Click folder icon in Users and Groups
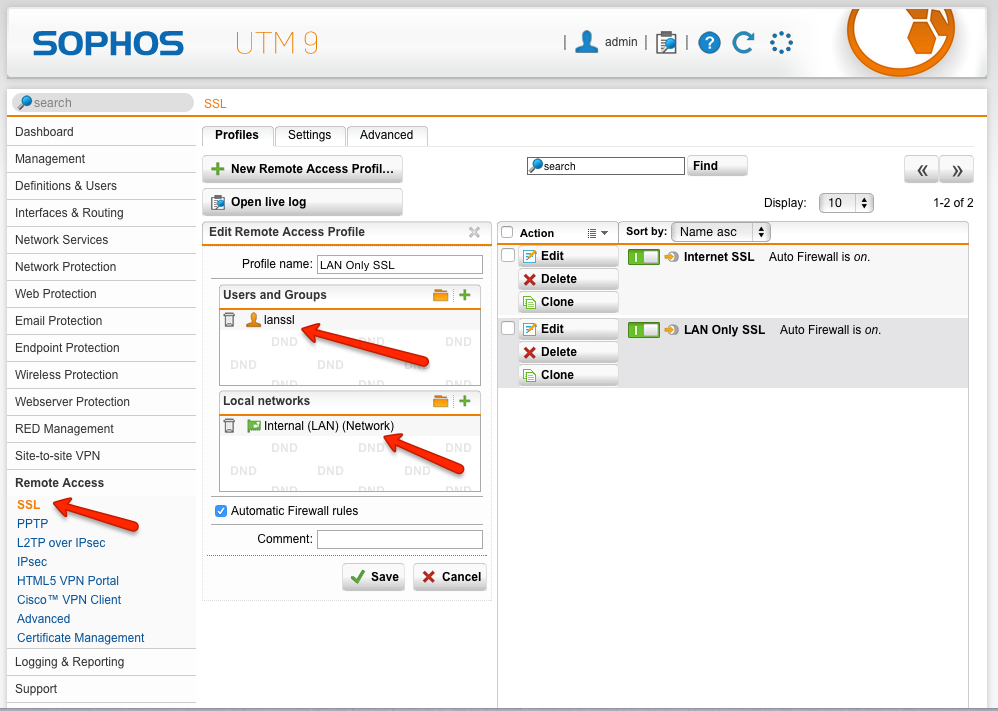This screenshot has height=711, width=998. tap(440, 295)
